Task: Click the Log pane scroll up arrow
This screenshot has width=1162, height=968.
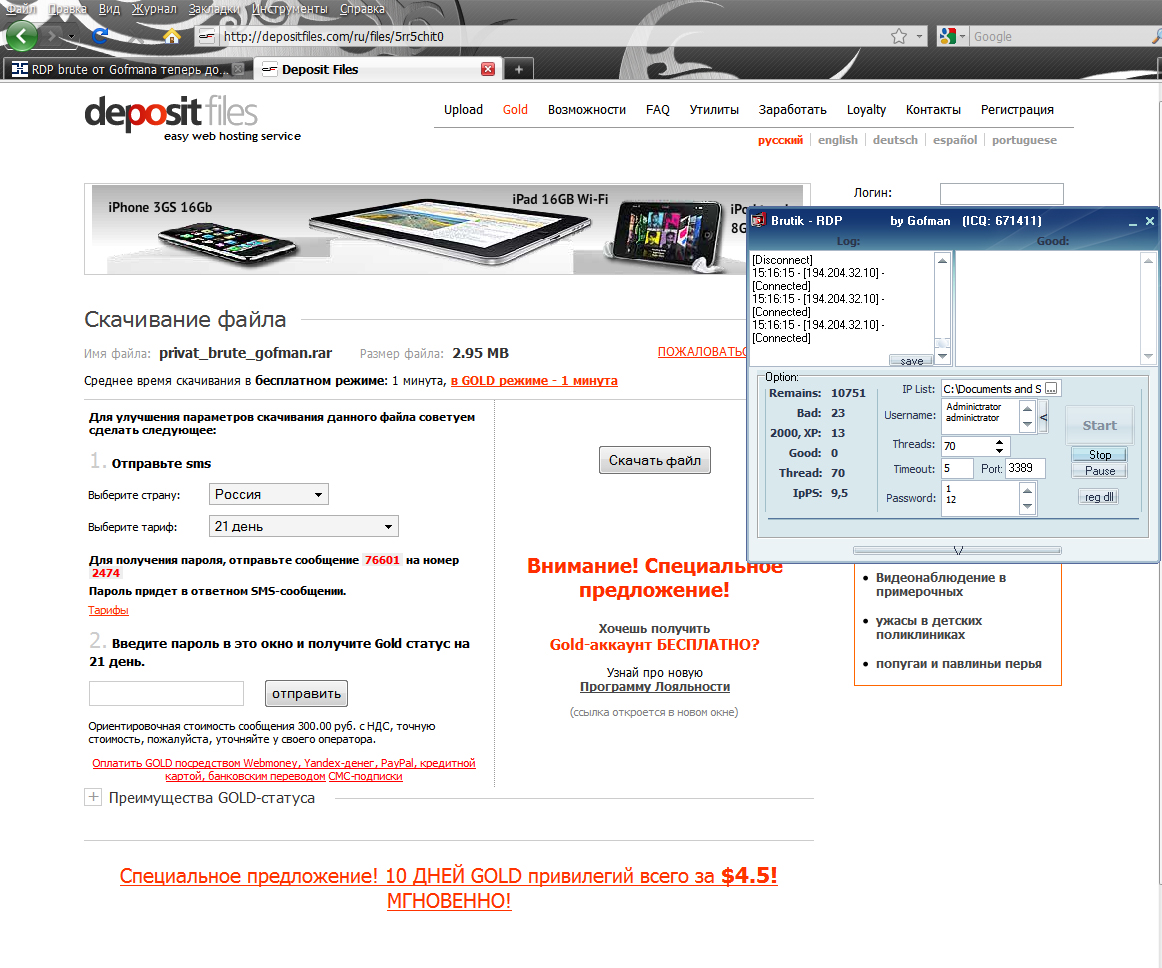Action: 942,260
